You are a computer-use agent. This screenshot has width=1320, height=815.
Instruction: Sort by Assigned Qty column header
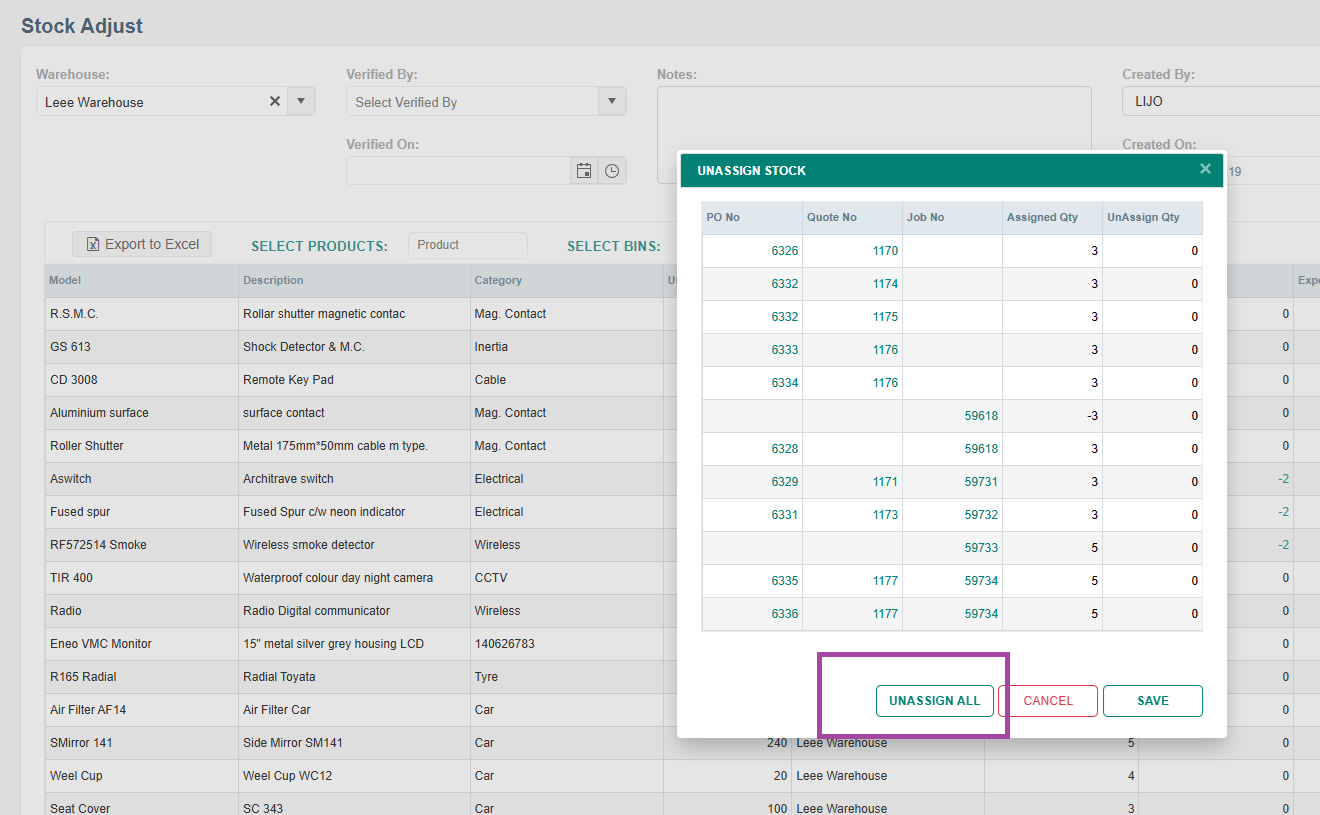pos(1042,217)
